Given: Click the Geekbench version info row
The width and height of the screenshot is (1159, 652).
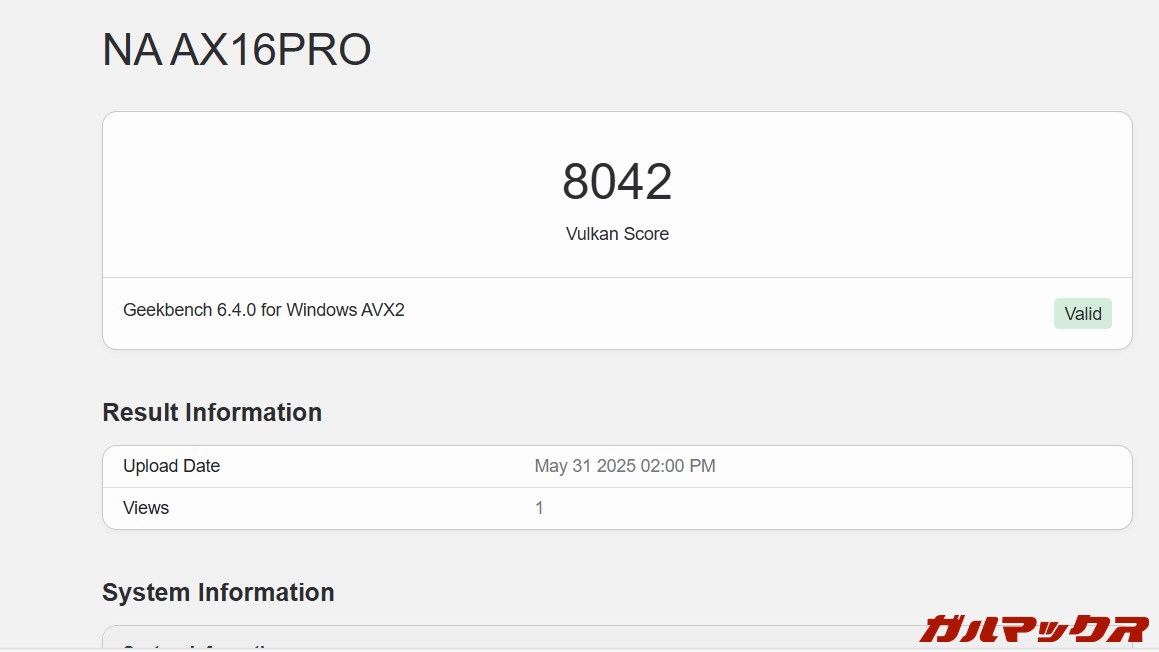Looking at the screenshot, I should pyautogui.click(x=617, y=310).
